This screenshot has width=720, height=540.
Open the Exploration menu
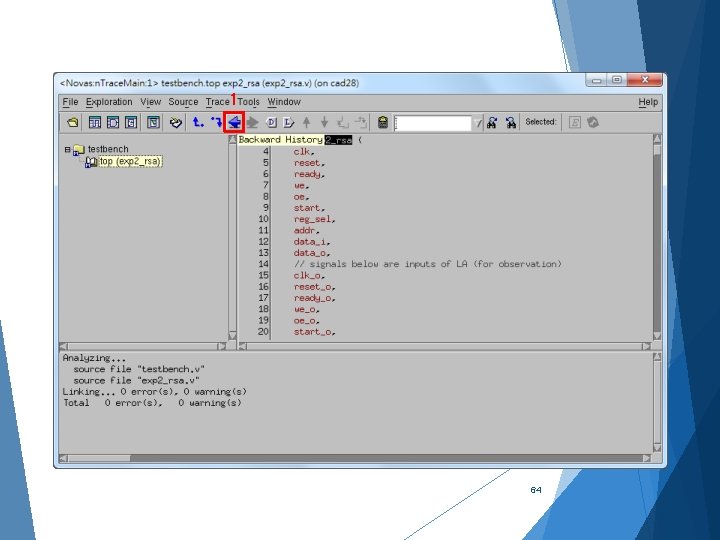coord(109,102)
